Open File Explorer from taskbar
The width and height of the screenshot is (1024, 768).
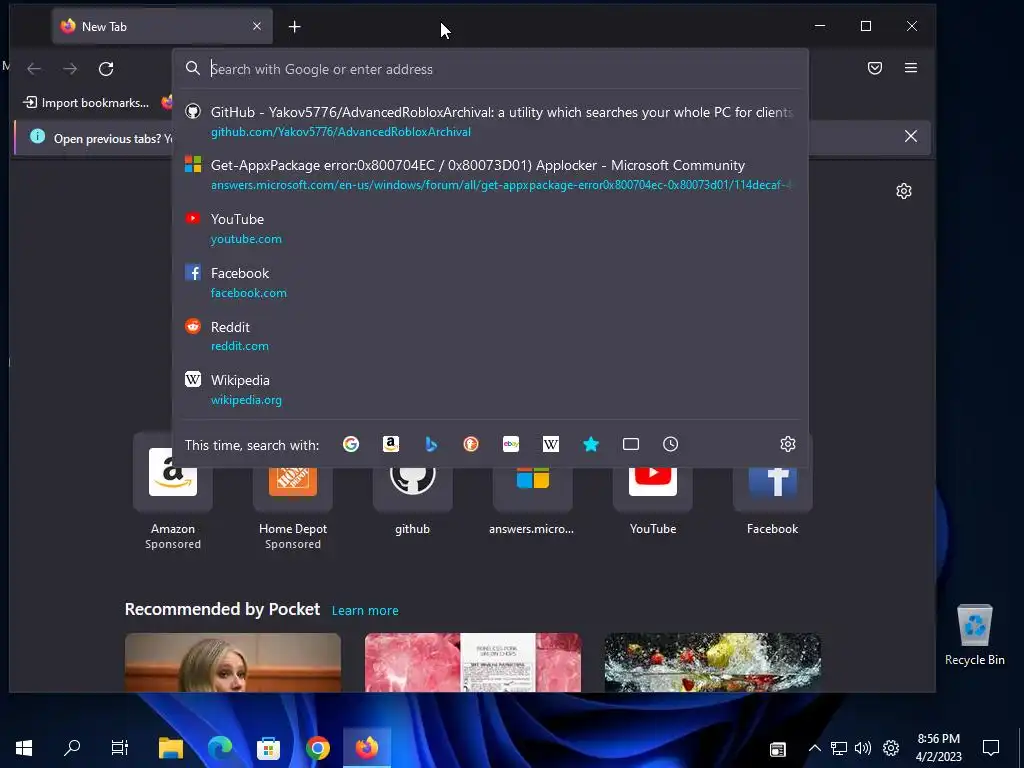[170, 748]
